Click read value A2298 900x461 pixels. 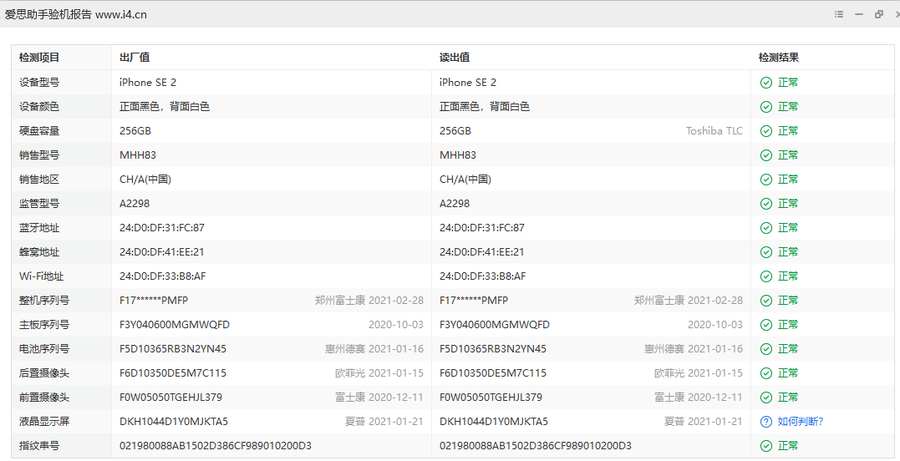[455, 204]
